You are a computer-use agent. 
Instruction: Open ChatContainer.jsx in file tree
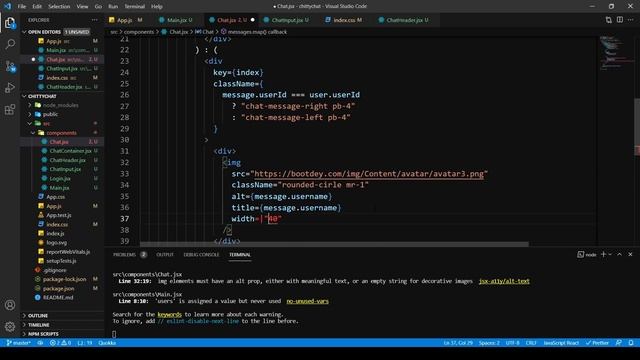pos(70,151)
